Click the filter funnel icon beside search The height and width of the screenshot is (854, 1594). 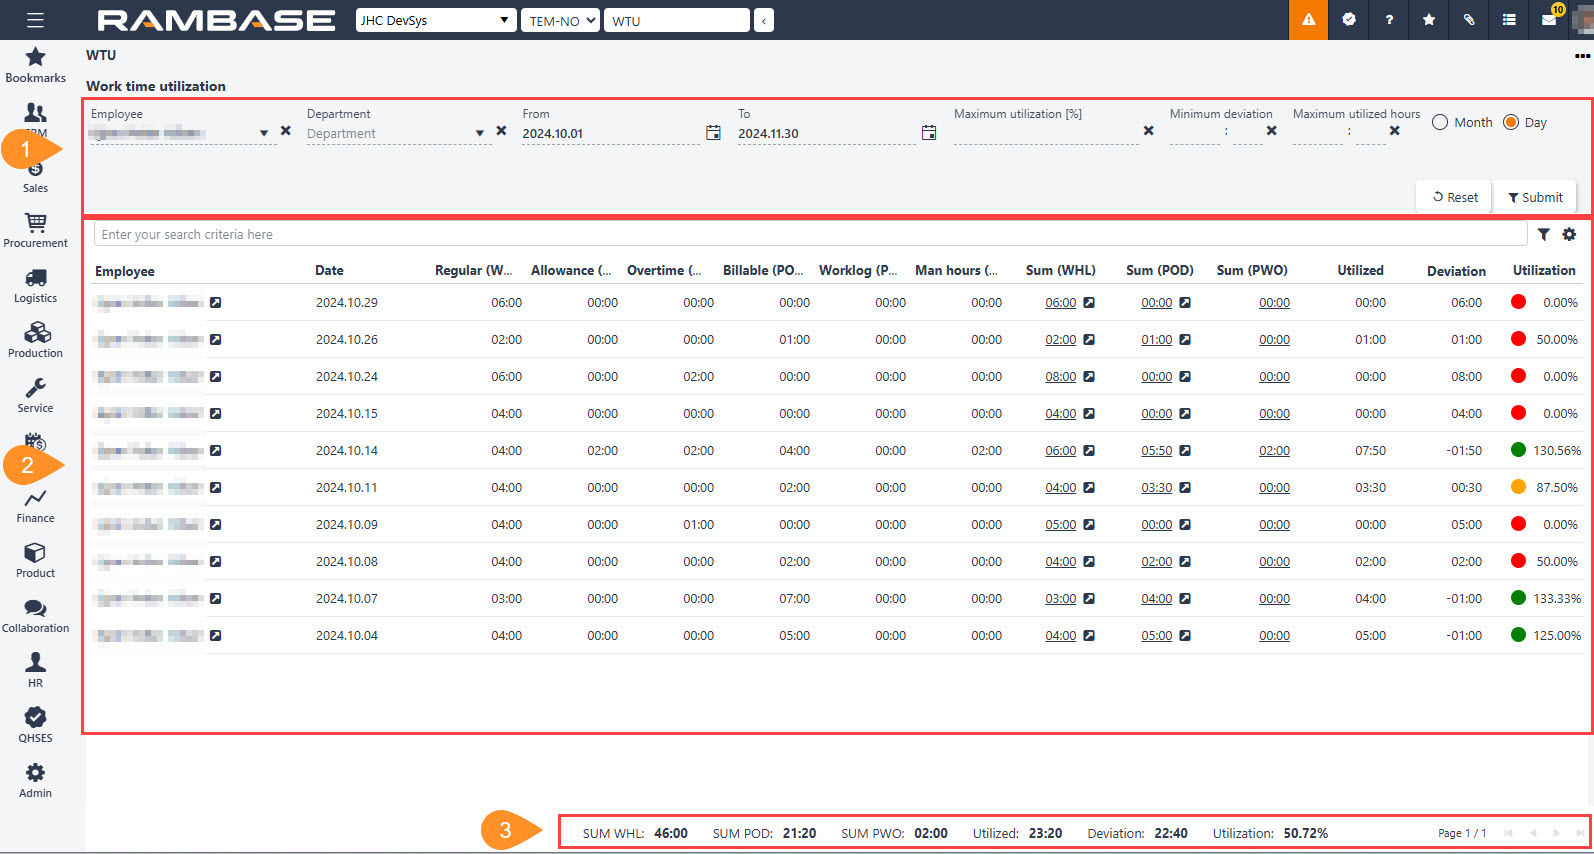pos(1544,234)
